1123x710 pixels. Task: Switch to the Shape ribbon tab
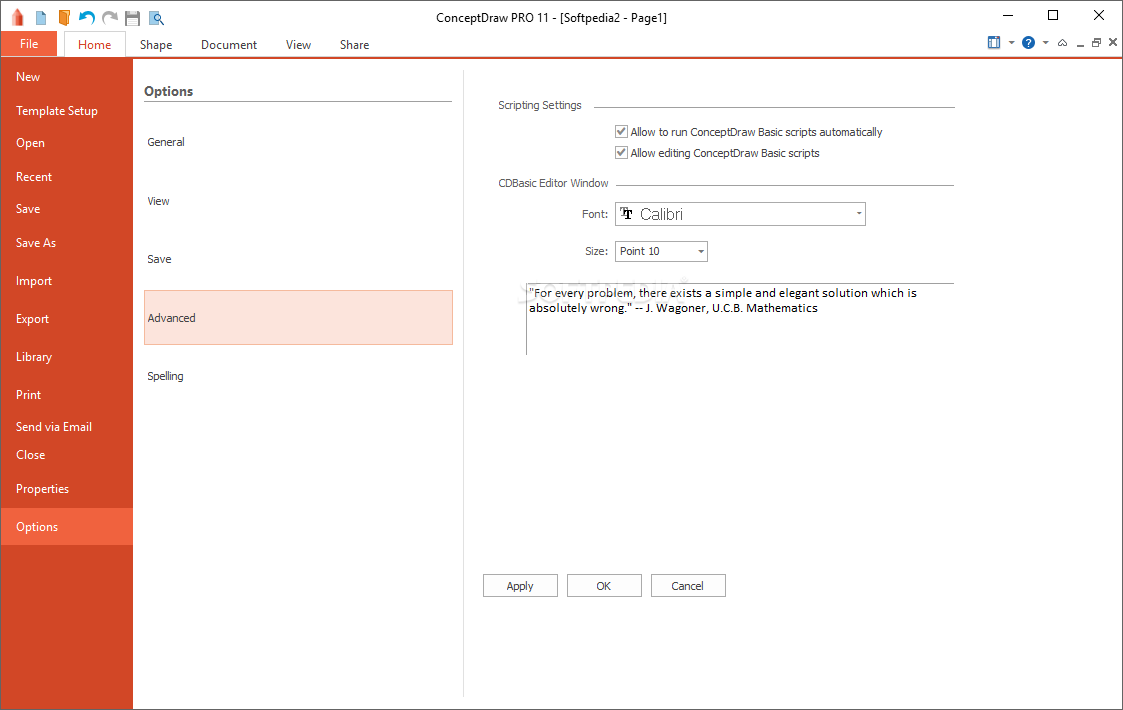(x=156, y=44)
